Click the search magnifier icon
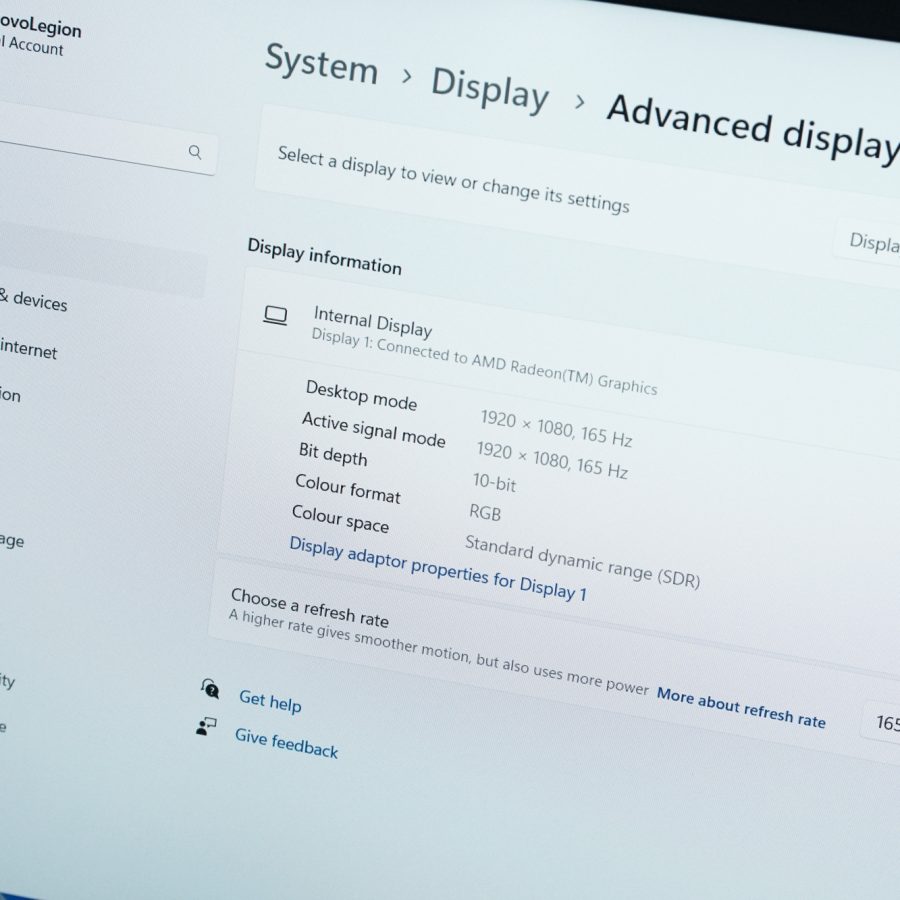 [x=195, y=152]
